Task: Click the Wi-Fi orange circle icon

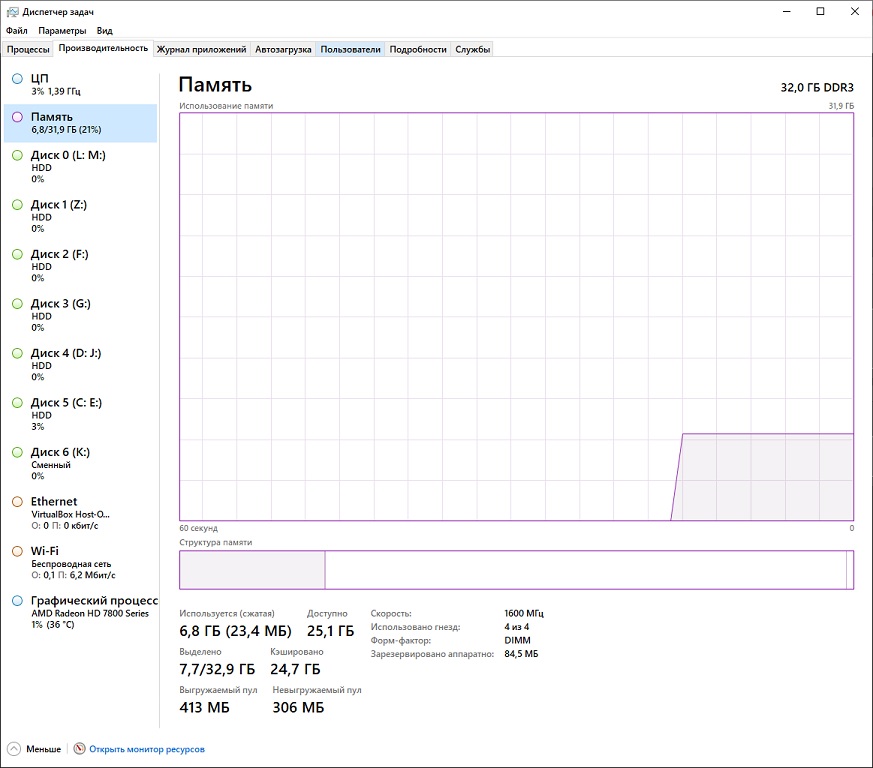Action: [17, 551]
